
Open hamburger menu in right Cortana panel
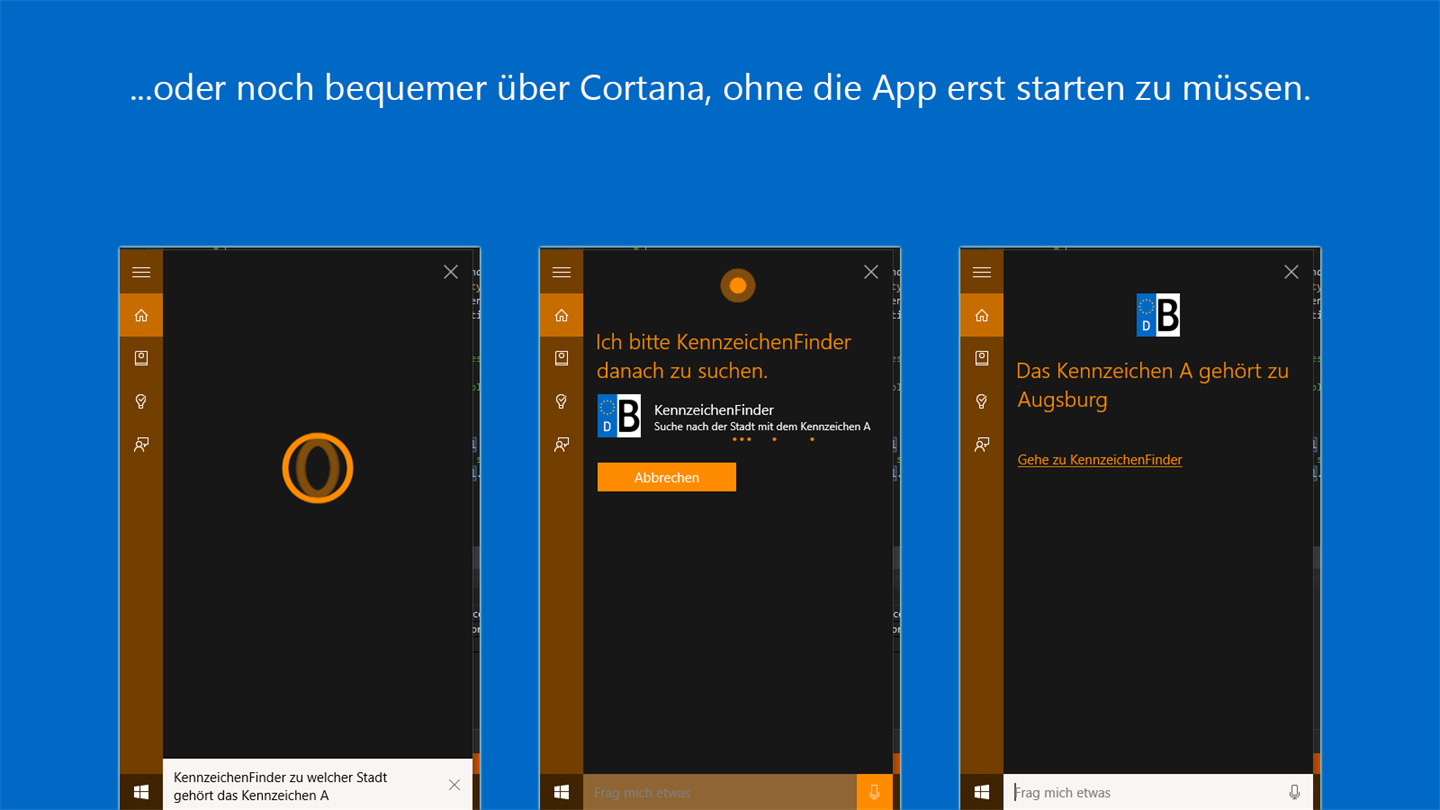click(981, 272)
